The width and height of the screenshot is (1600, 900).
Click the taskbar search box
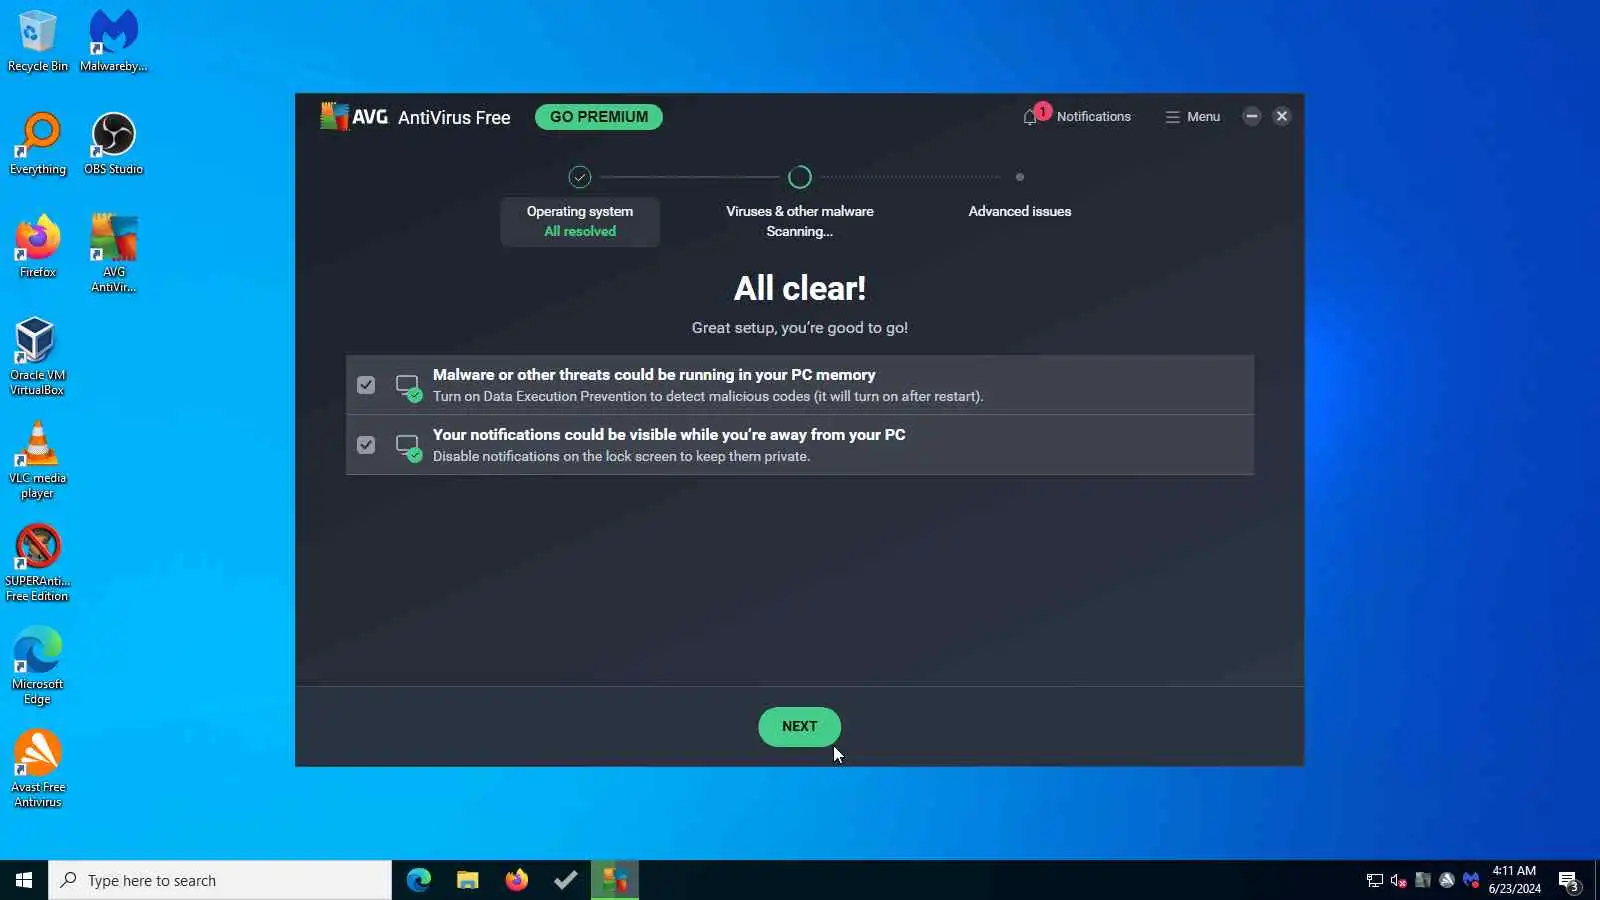coord(220,880)
